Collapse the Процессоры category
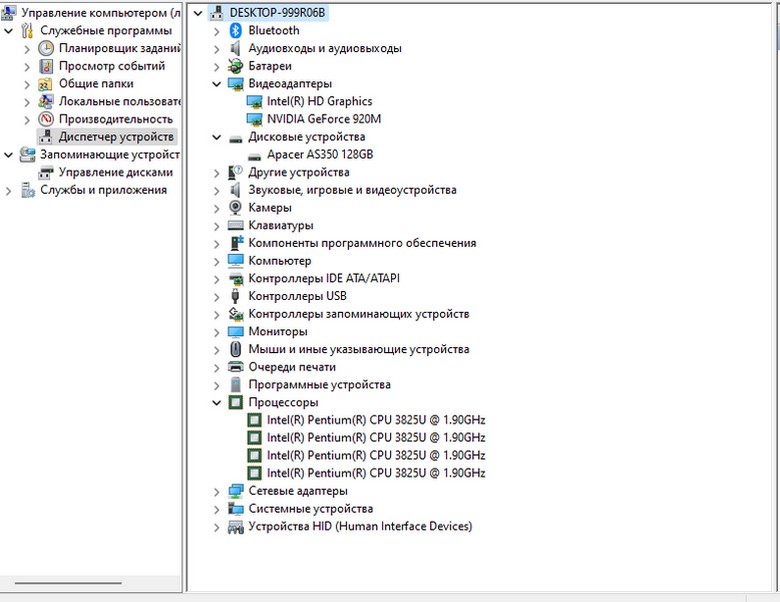 point(217,403)
